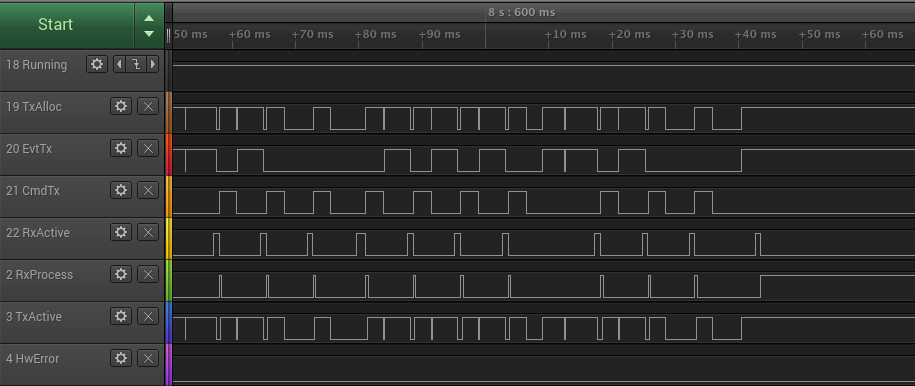This screenshot has height=386, width=915.
Task: Remove the 20 EvtTx channel with X
Action: point(148,148)
